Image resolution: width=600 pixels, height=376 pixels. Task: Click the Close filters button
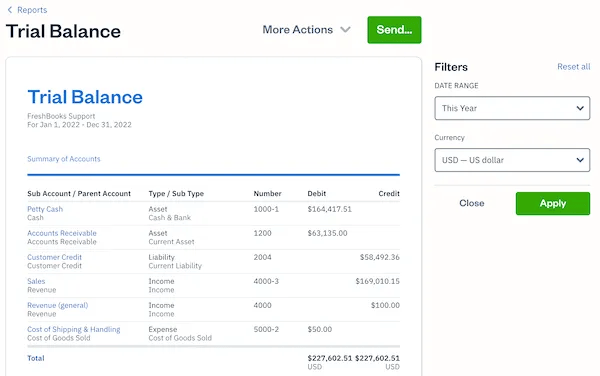point(471,203)
